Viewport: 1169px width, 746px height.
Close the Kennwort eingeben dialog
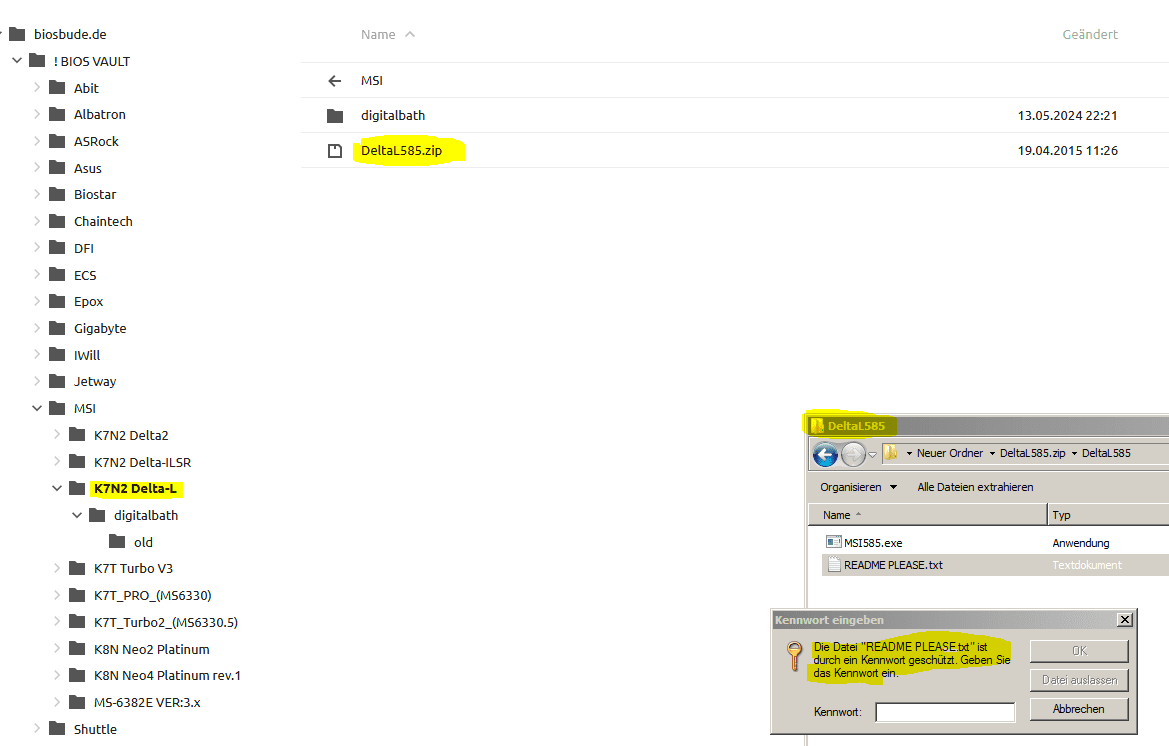[1125, 619]
